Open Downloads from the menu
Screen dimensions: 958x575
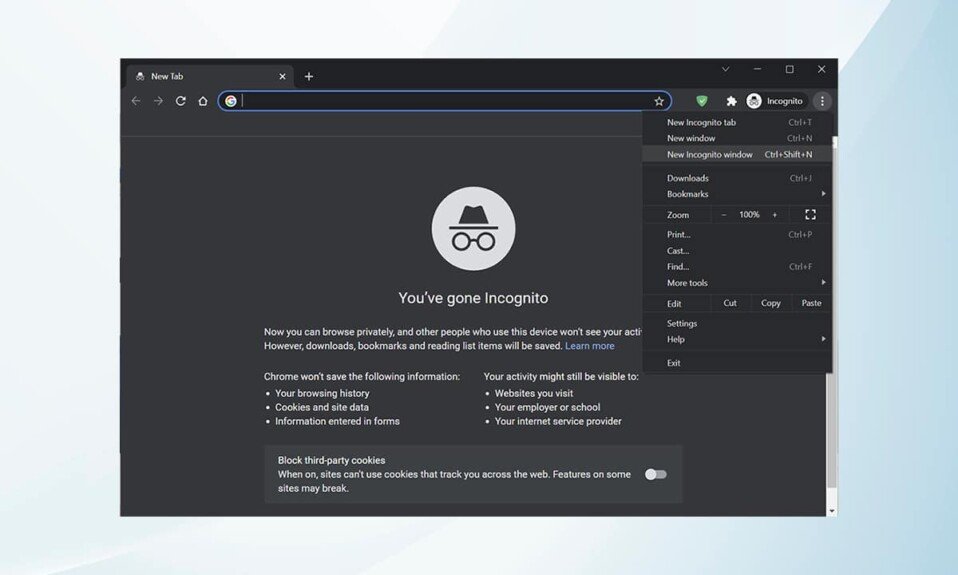point(688,178)
